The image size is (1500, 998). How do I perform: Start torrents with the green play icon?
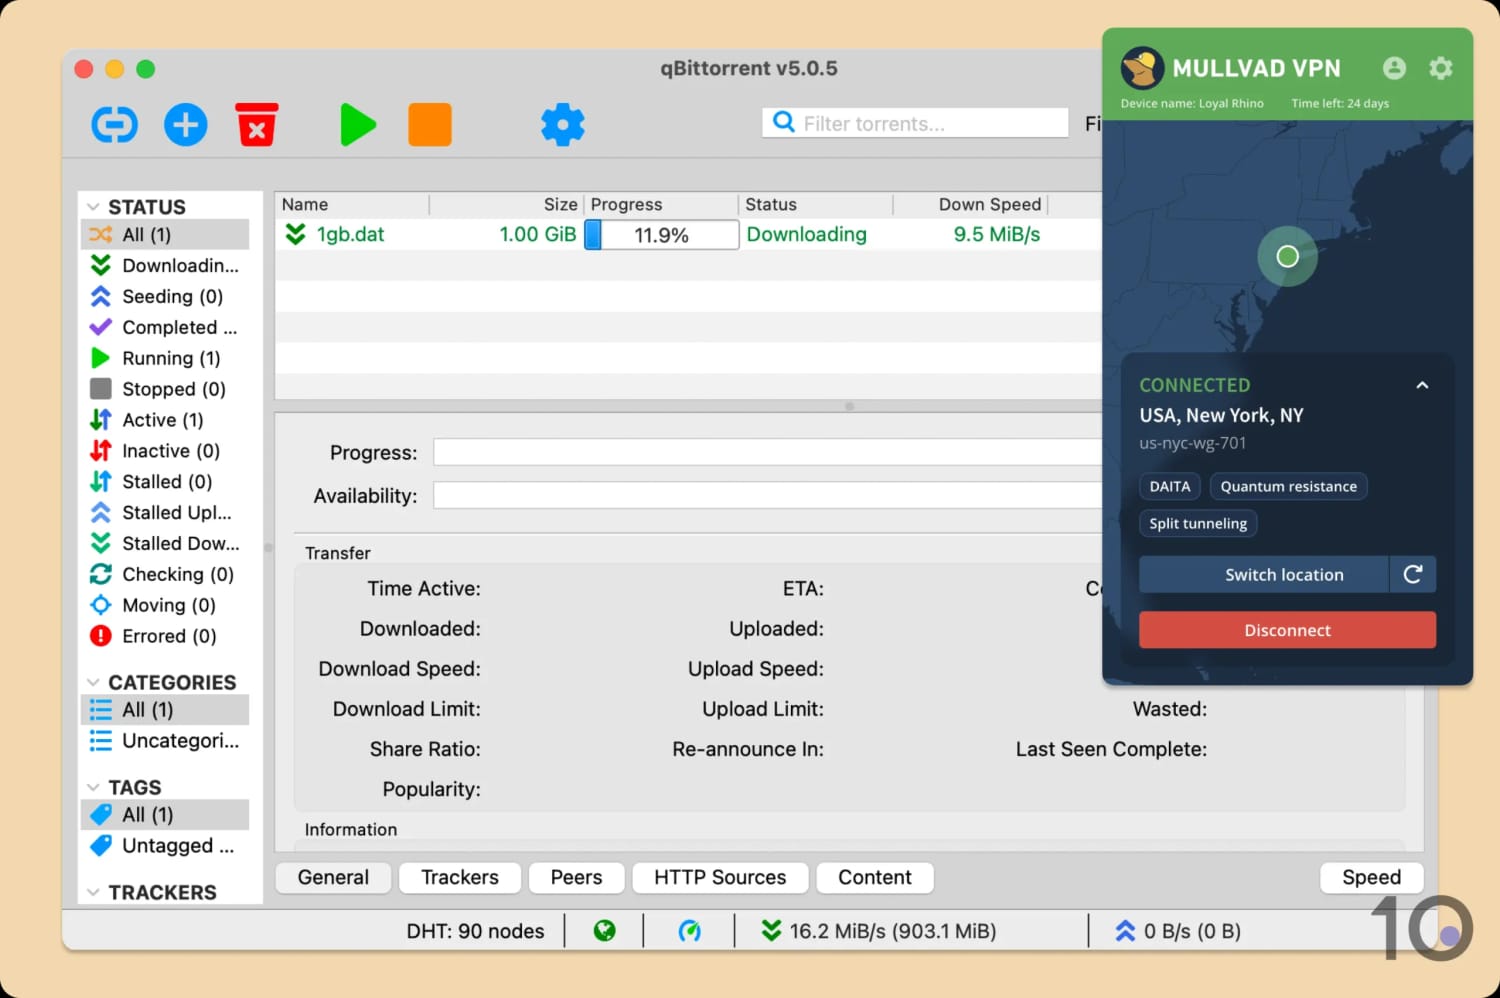coord(357,125)
